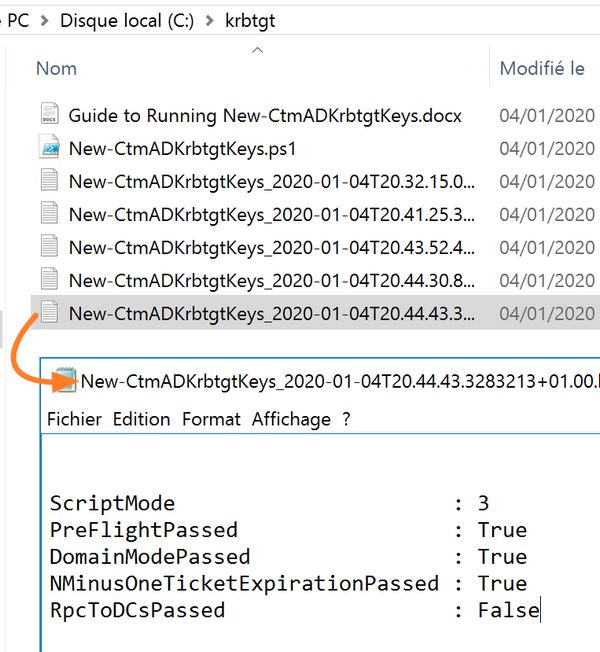Click the text file icon for the 20.43.52 log
The height and width of the screenshot is (652, 600).
click(x=49, y=247)
